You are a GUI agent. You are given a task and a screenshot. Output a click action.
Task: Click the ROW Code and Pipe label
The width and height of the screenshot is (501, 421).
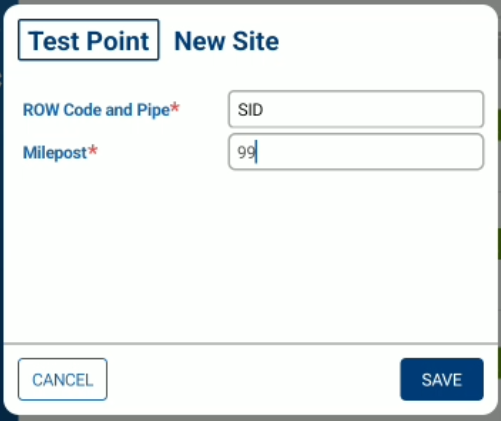pos(96,110)
